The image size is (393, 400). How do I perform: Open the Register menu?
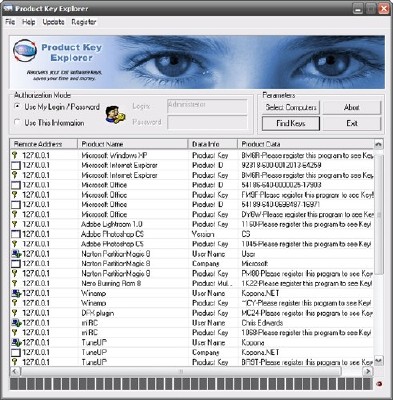point(84,22)
